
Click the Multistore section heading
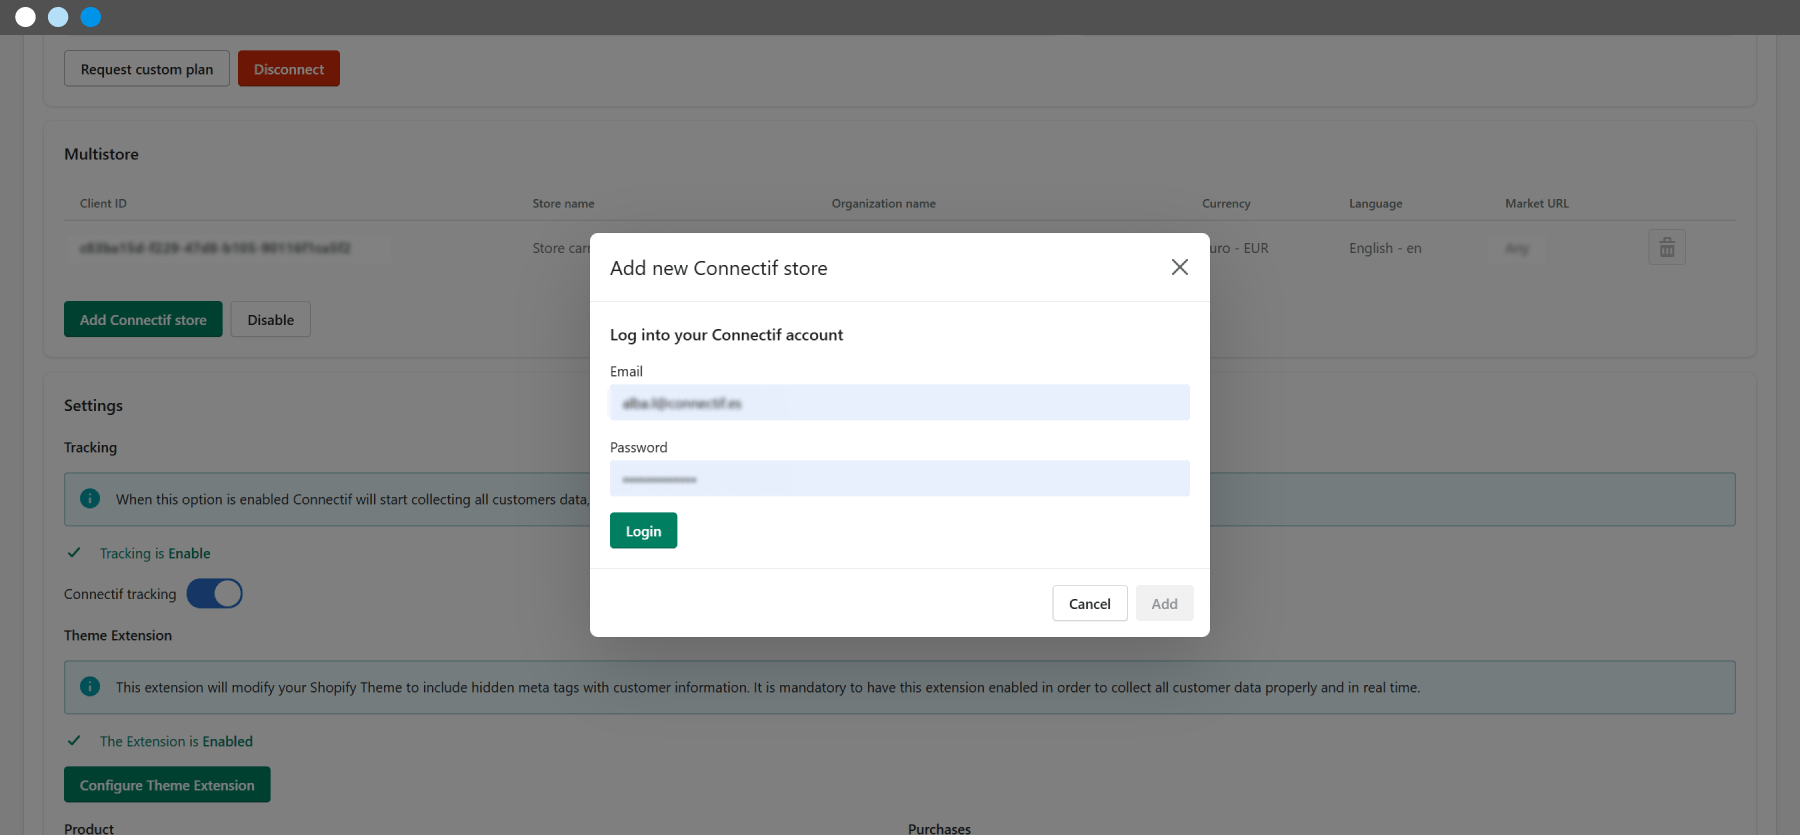[x=101, y=154]
